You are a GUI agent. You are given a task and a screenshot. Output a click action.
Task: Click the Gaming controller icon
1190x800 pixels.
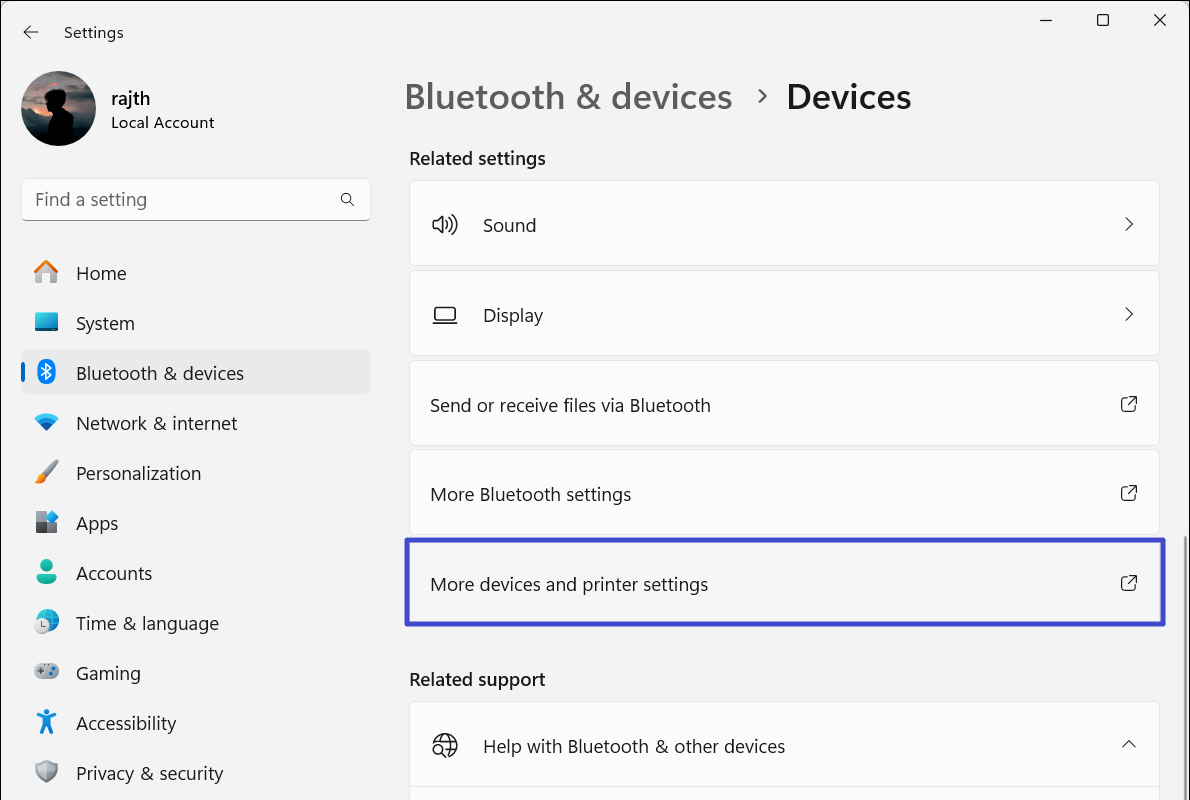(x=46, y=673)
